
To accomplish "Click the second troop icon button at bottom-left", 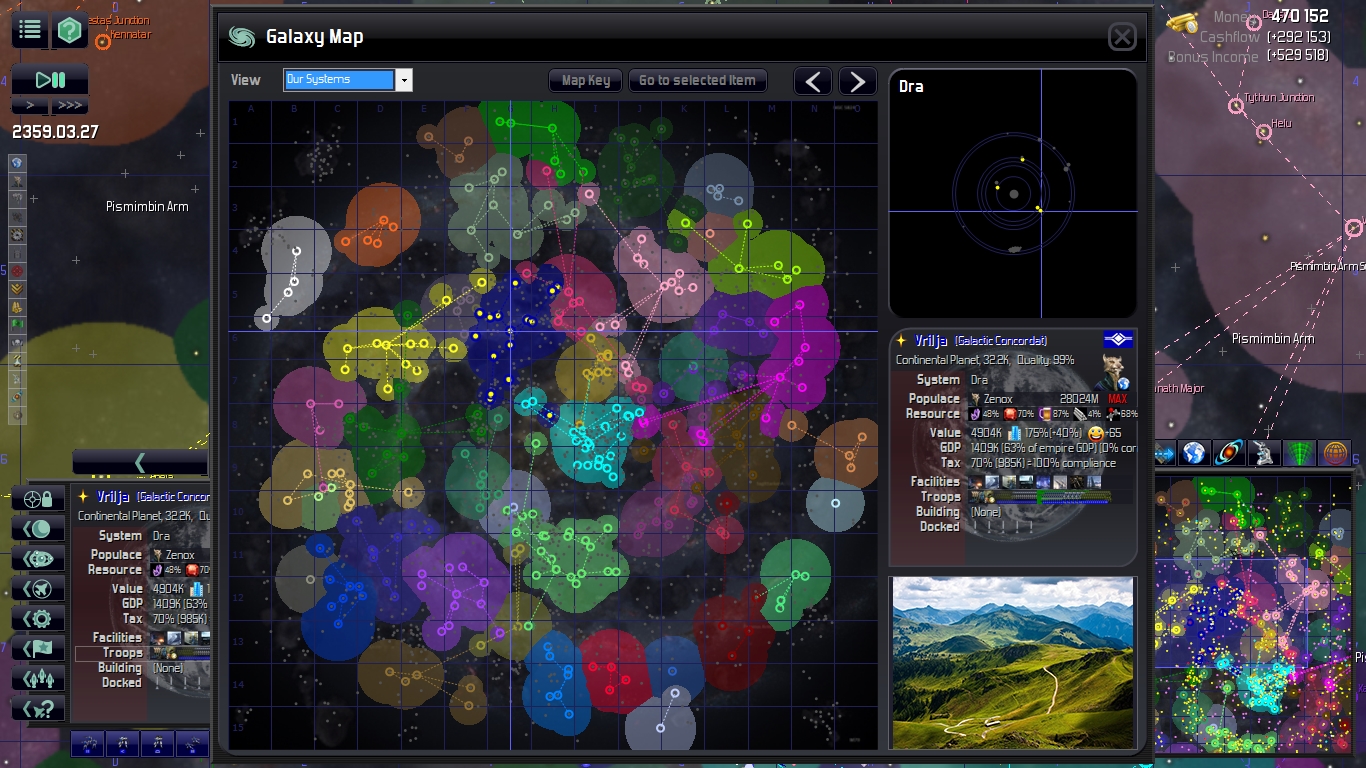I will 122,743.
